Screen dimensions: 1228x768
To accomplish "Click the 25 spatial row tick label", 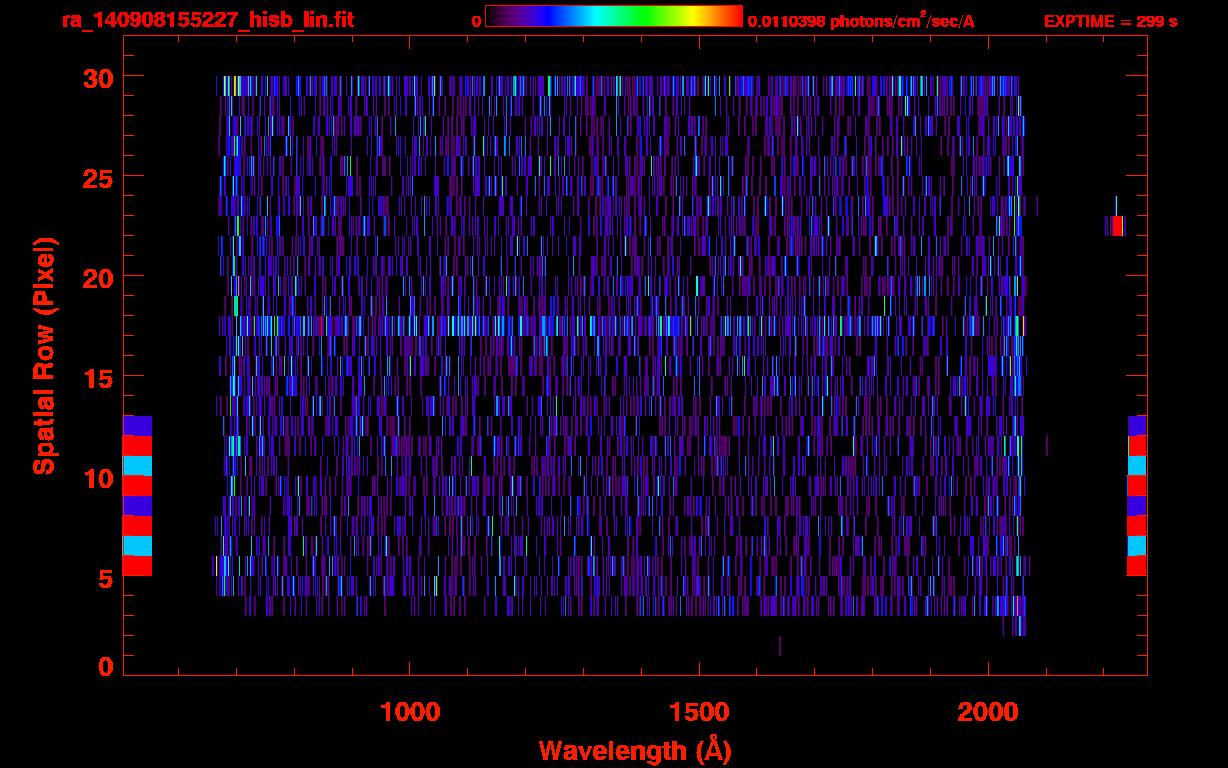I will pyautogui.click(x=98, y=177).
